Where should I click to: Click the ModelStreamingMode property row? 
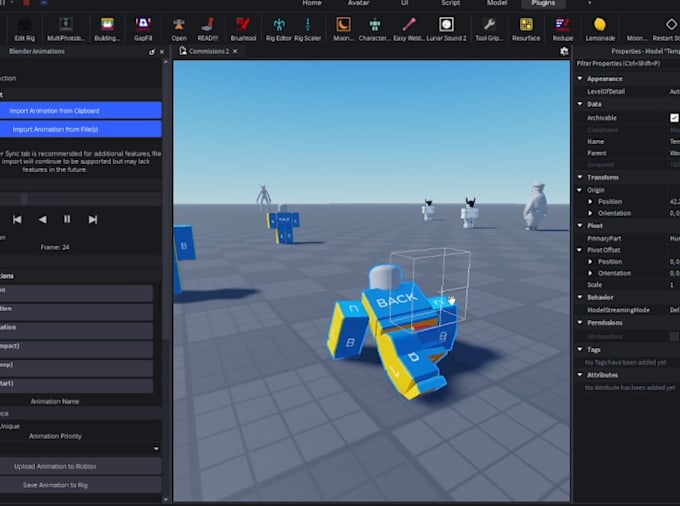tap(628, 310)
